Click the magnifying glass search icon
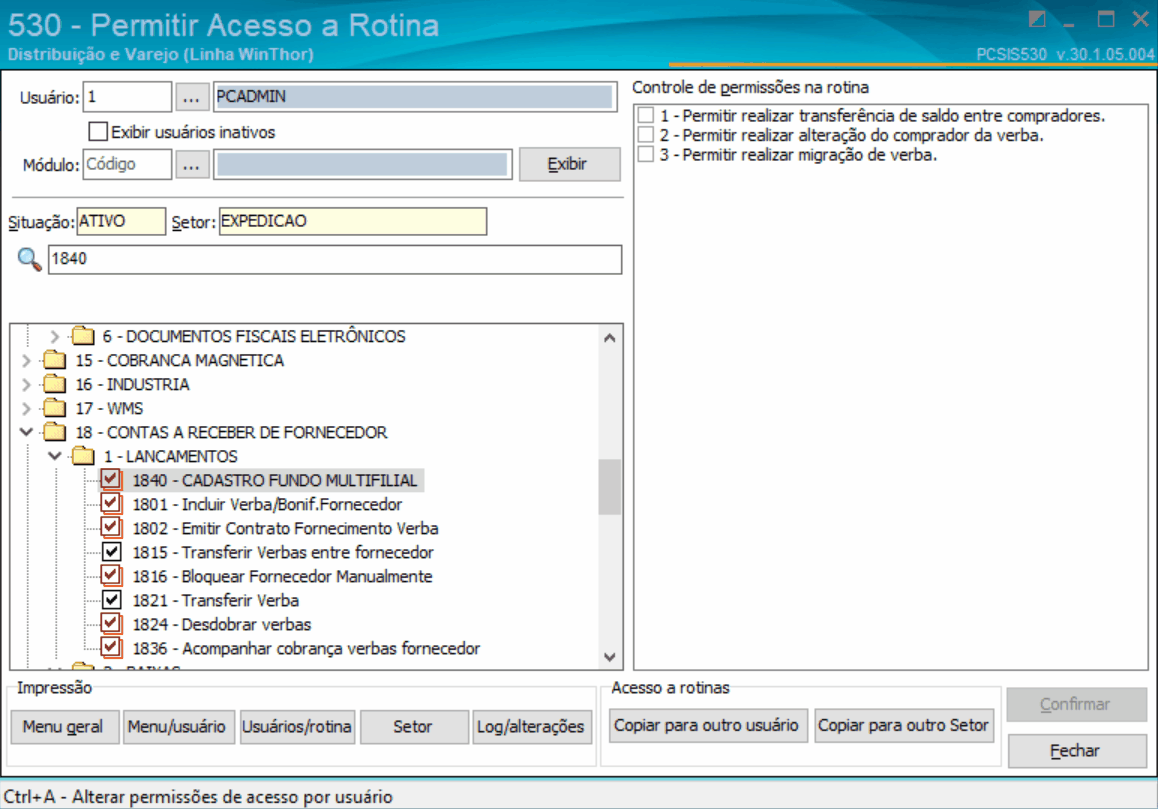The width and height of the screenshot is (1158, 809). 29,259
